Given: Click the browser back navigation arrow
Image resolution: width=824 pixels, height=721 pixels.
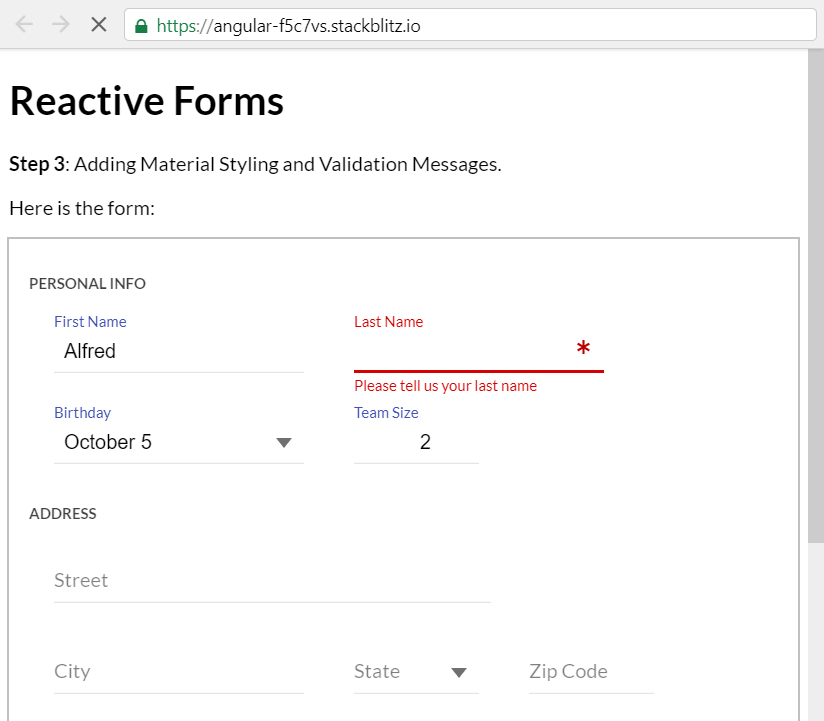Looking at the screenshot, I should point(23,24).
